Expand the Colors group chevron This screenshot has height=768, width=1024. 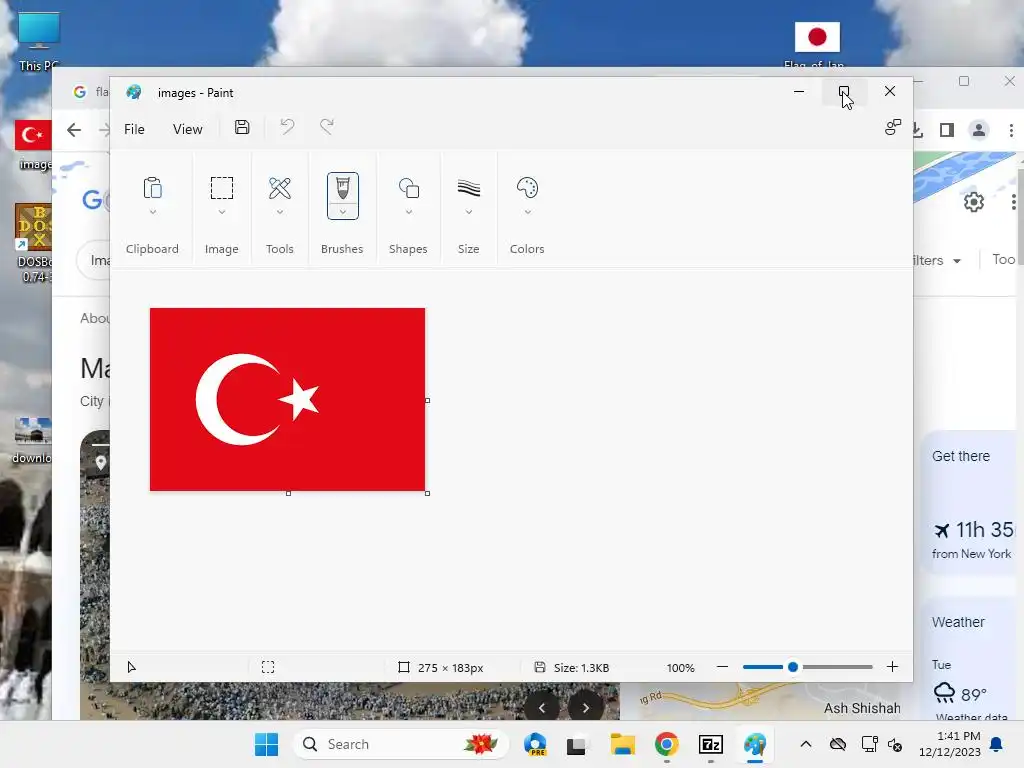[528, 212]
